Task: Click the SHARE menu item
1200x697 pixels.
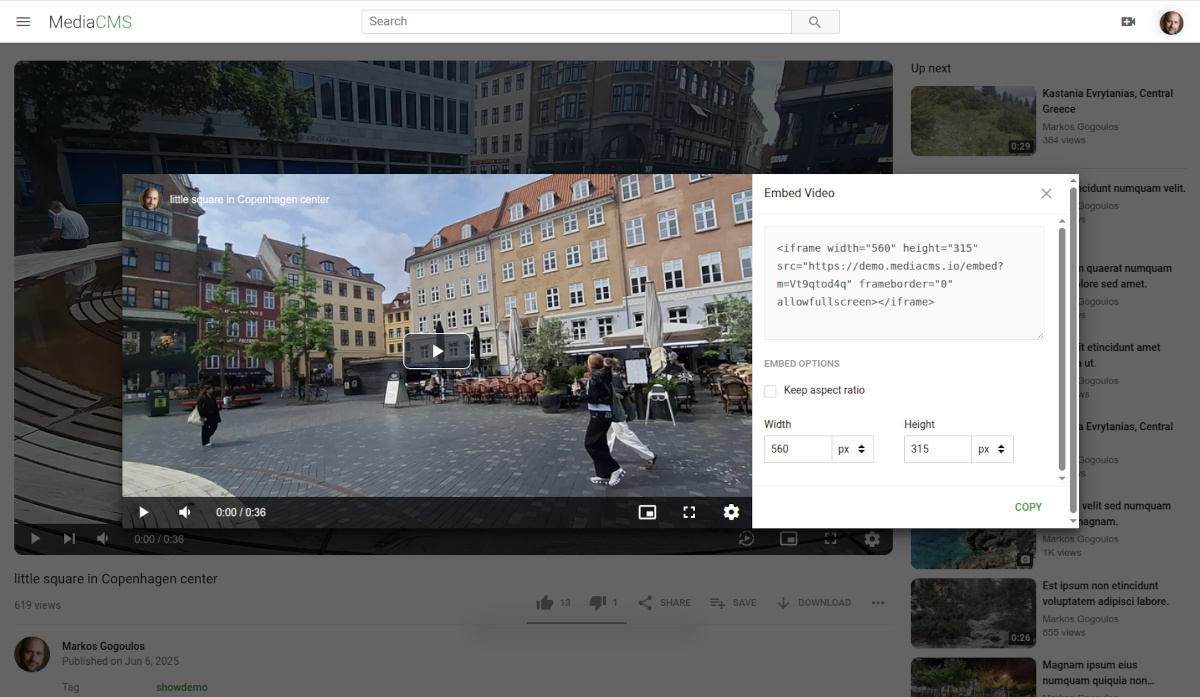Action: click(x=664, y=602)
